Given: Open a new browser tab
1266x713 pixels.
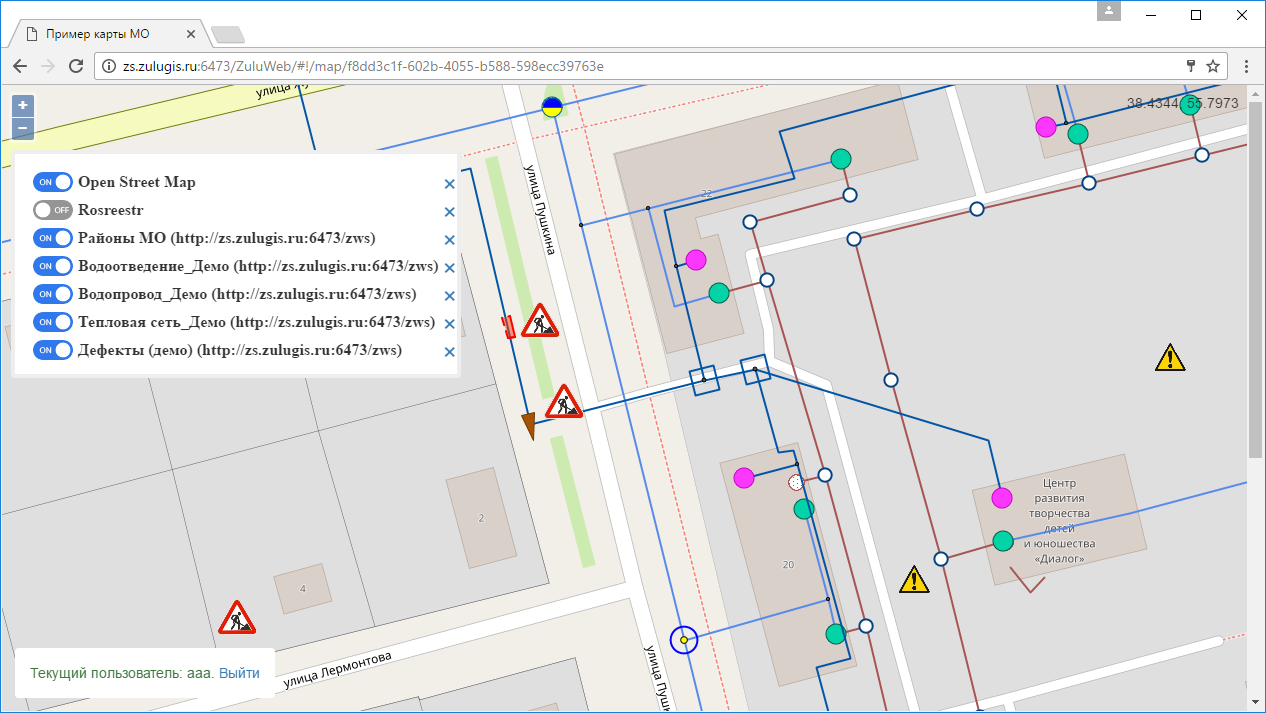Looking at the screenshot, I should click(x=228, y=35).
